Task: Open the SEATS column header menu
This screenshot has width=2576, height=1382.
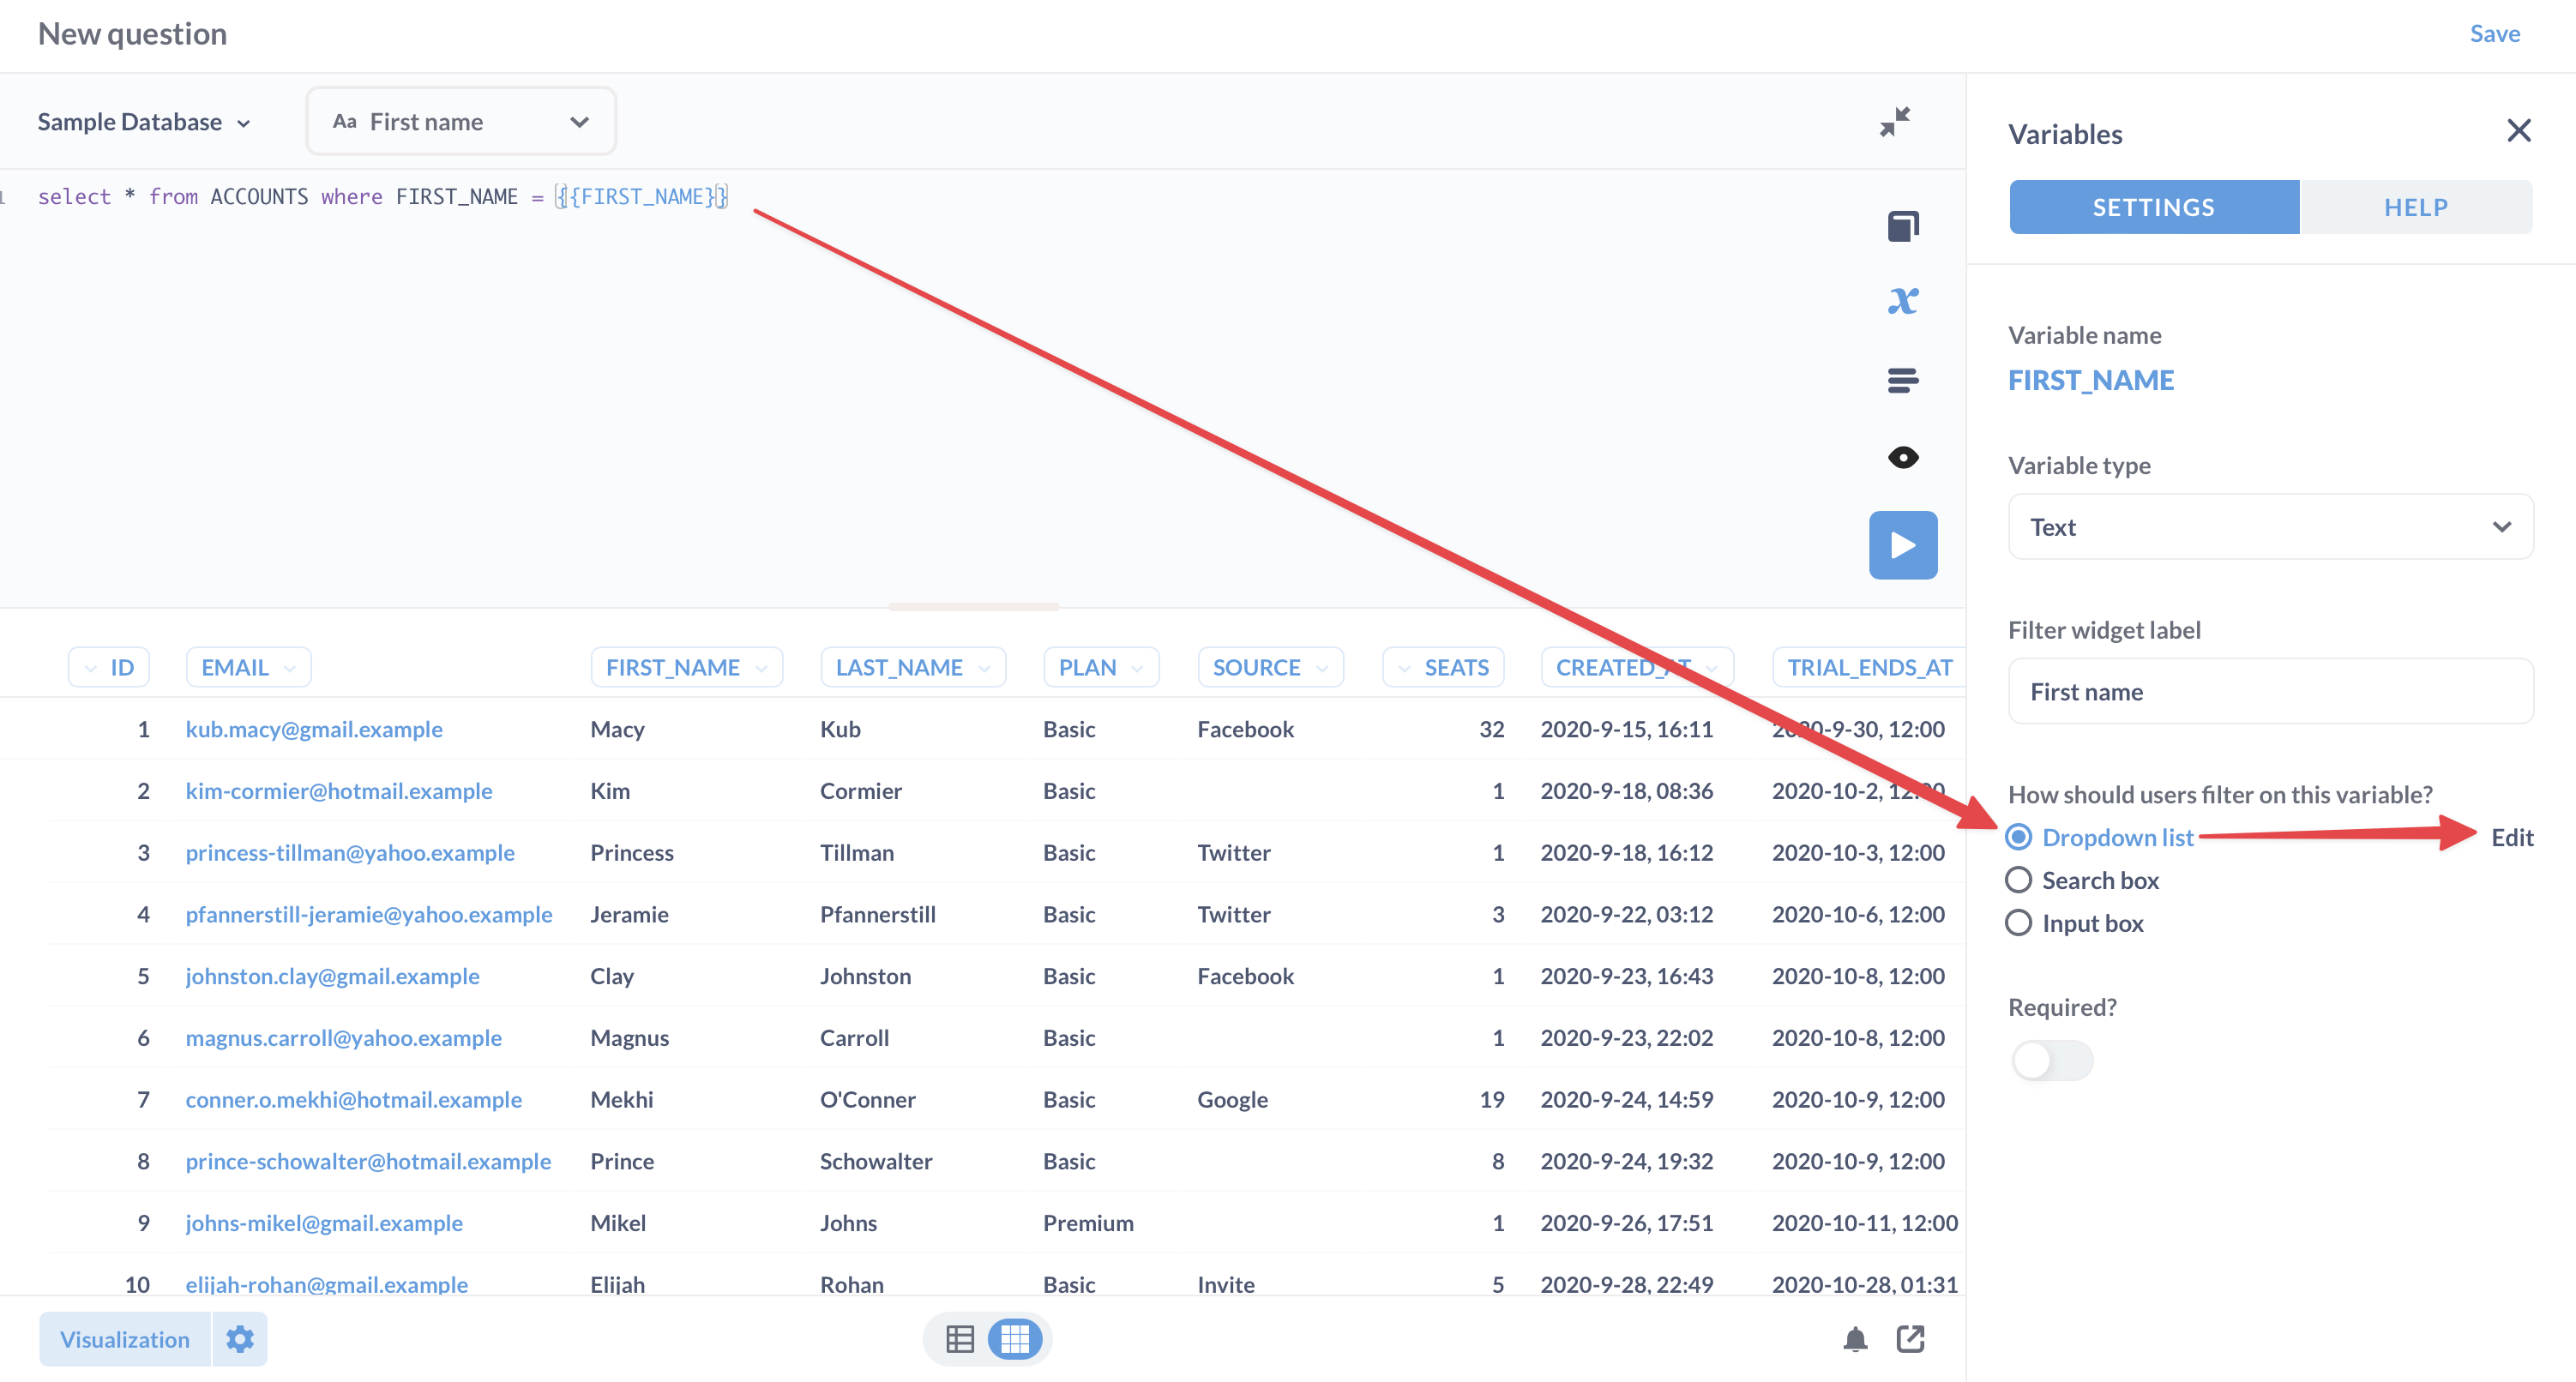Action: point(1442,667)
